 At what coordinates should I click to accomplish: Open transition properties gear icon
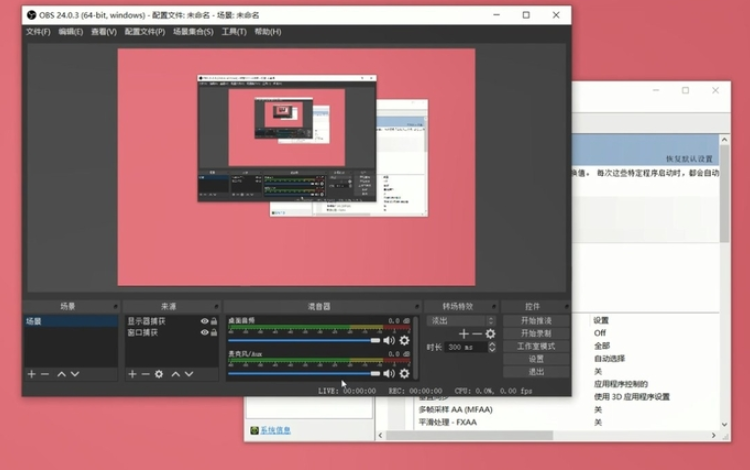tap(490, 334)
